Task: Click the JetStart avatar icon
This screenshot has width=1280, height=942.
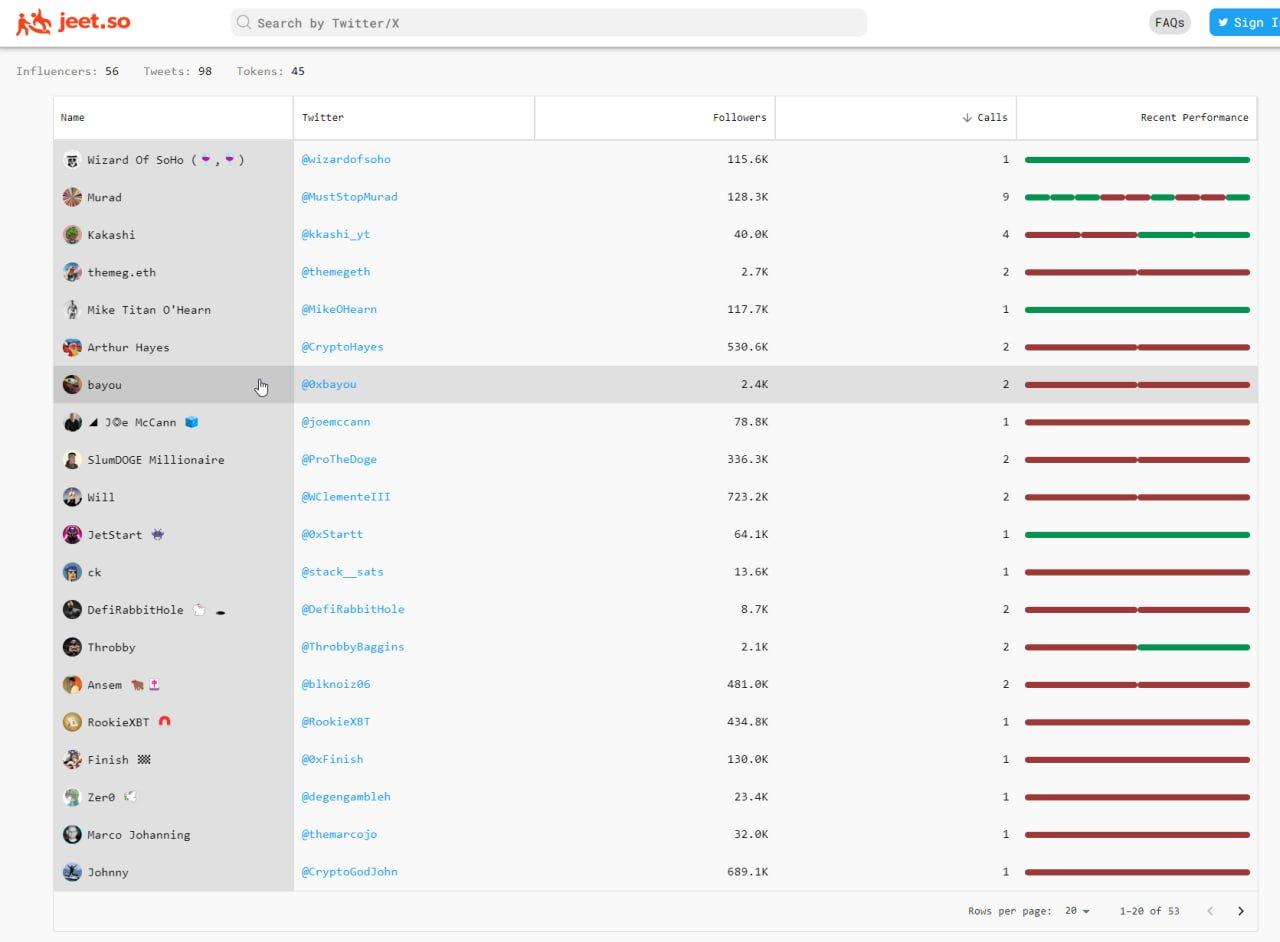Action: pos(72,535)
